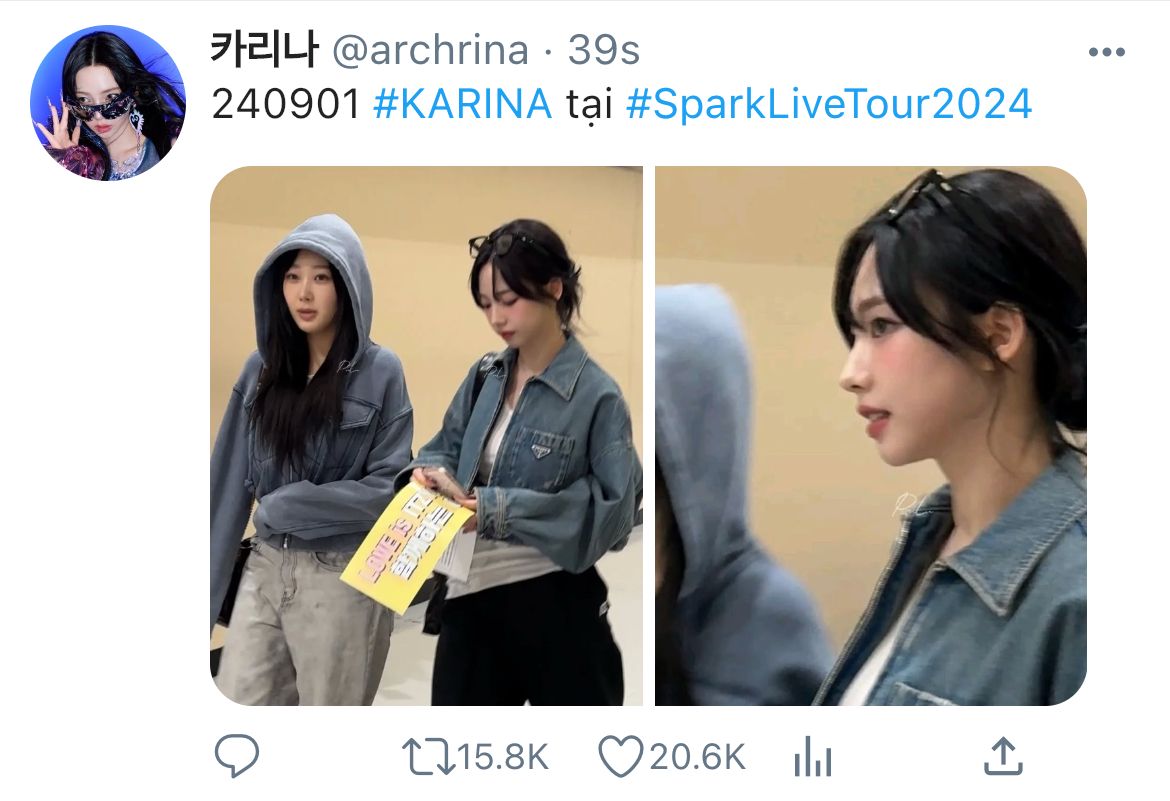The width and height of the screenshot is (1170, 801).
Task: Open the 카리나 display name
Action: coord(265,50)
